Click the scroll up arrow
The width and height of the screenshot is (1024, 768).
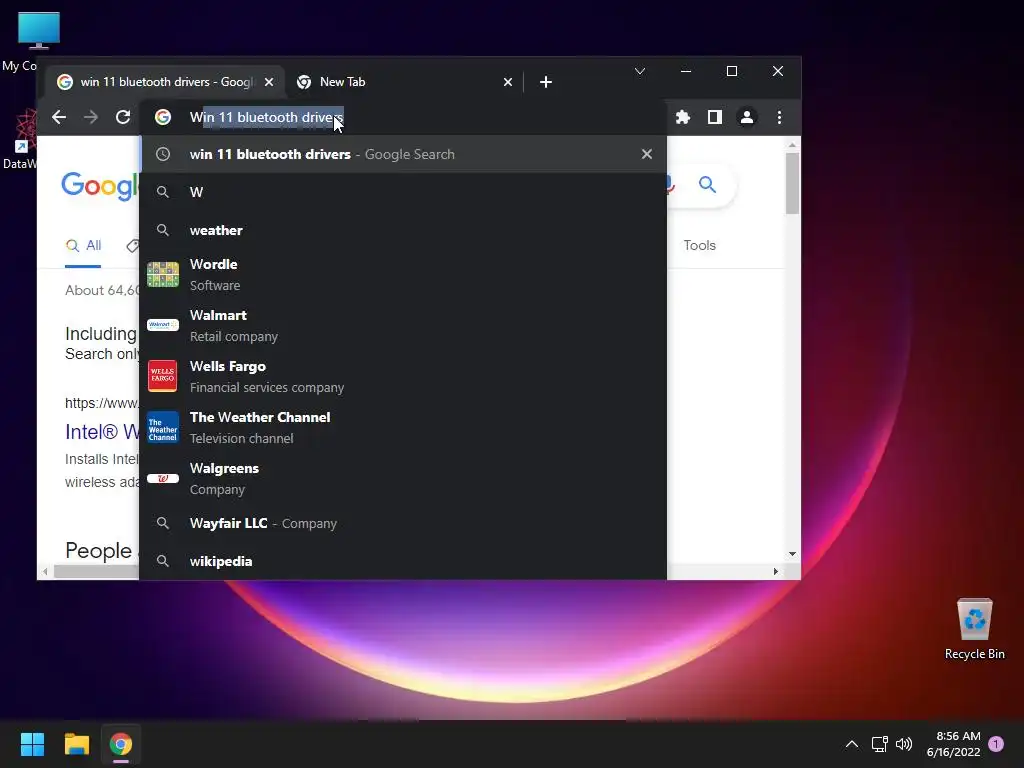(792, 145)
